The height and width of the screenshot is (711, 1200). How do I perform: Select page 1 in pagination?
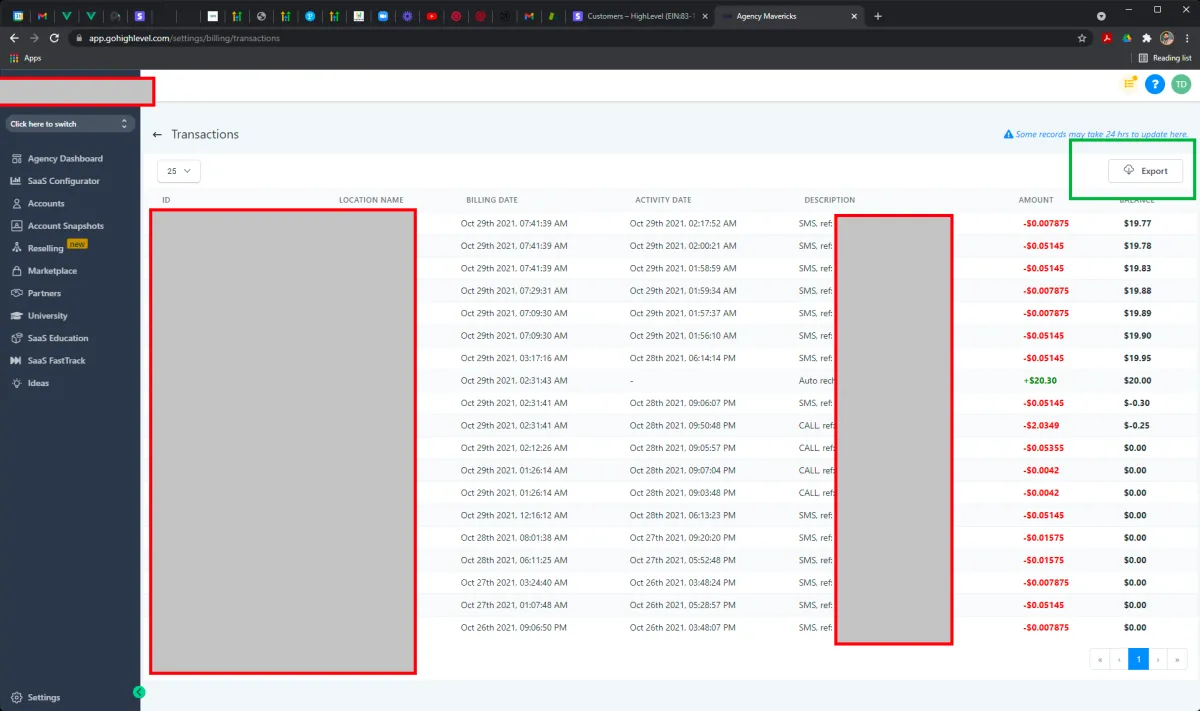(1138, 659)
